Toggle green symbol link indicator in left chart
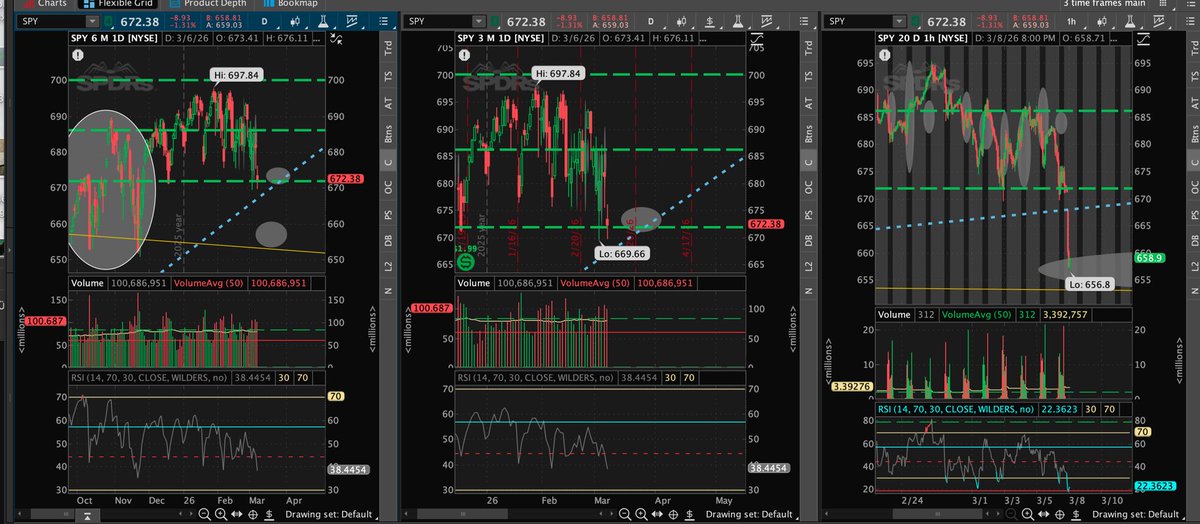The image size is (1200, 524). pyautogui.click(x=108, y=22)
